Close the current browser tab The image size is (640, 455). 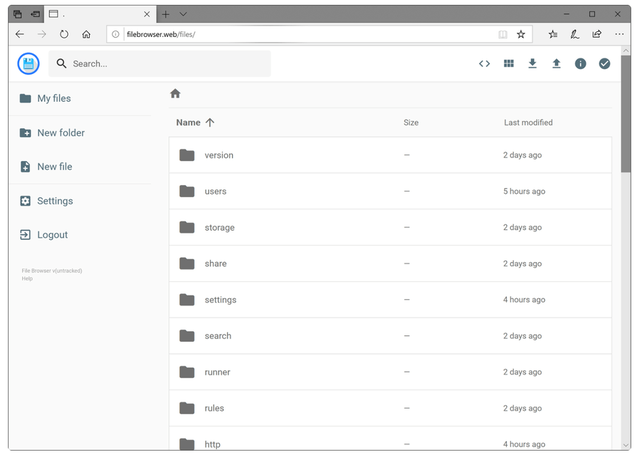pos(147,14)
